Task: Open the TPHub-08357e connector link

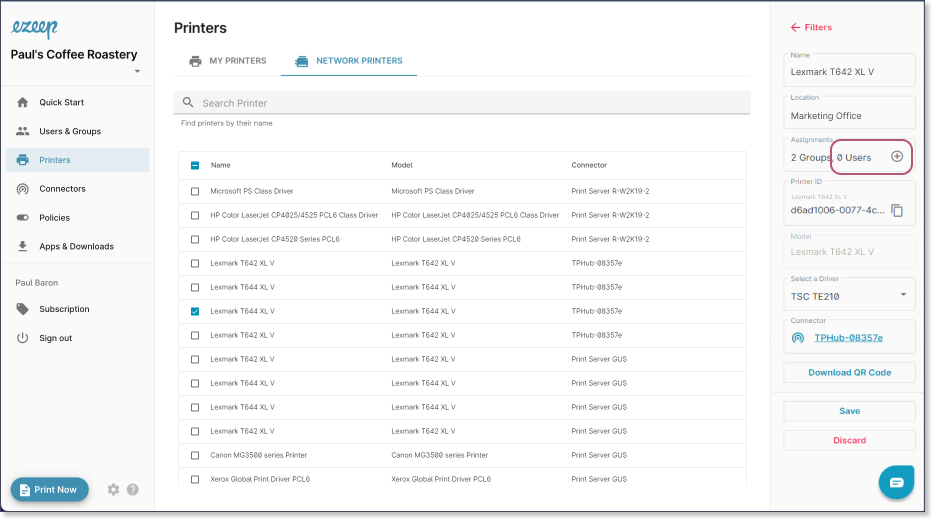Action: pos(848,337)
